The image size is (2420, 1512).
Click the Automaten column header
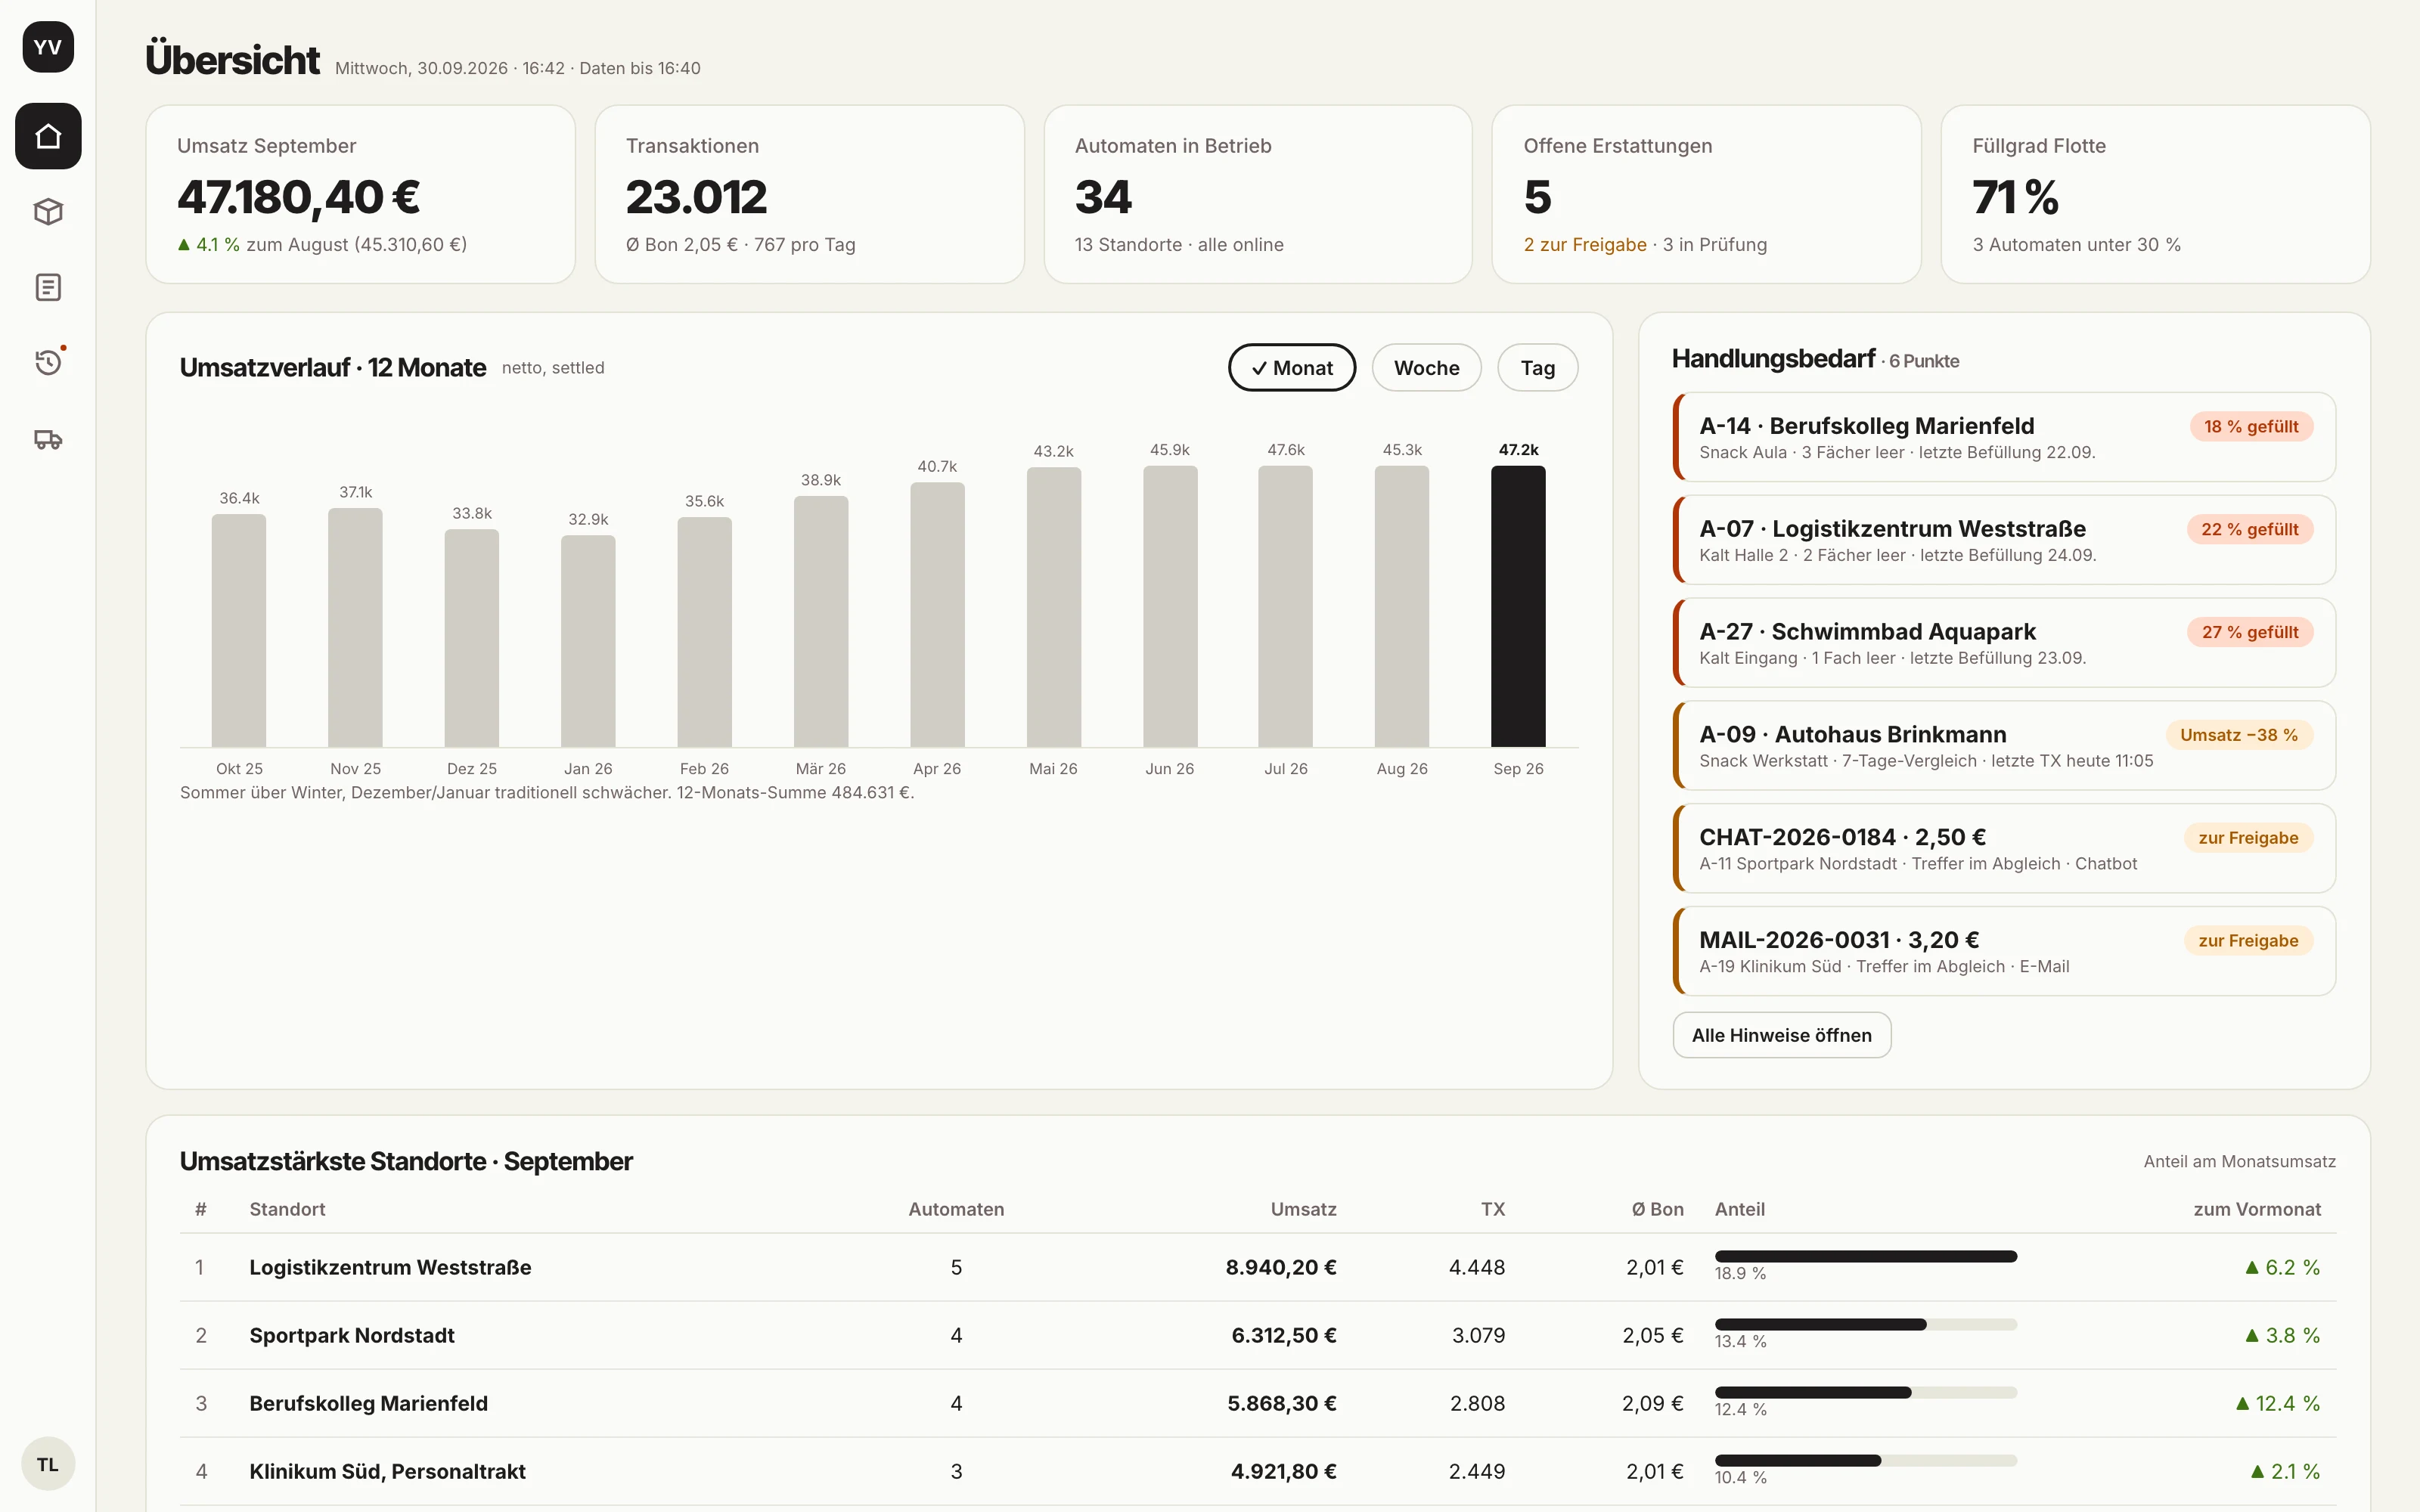coord(956,1209)
